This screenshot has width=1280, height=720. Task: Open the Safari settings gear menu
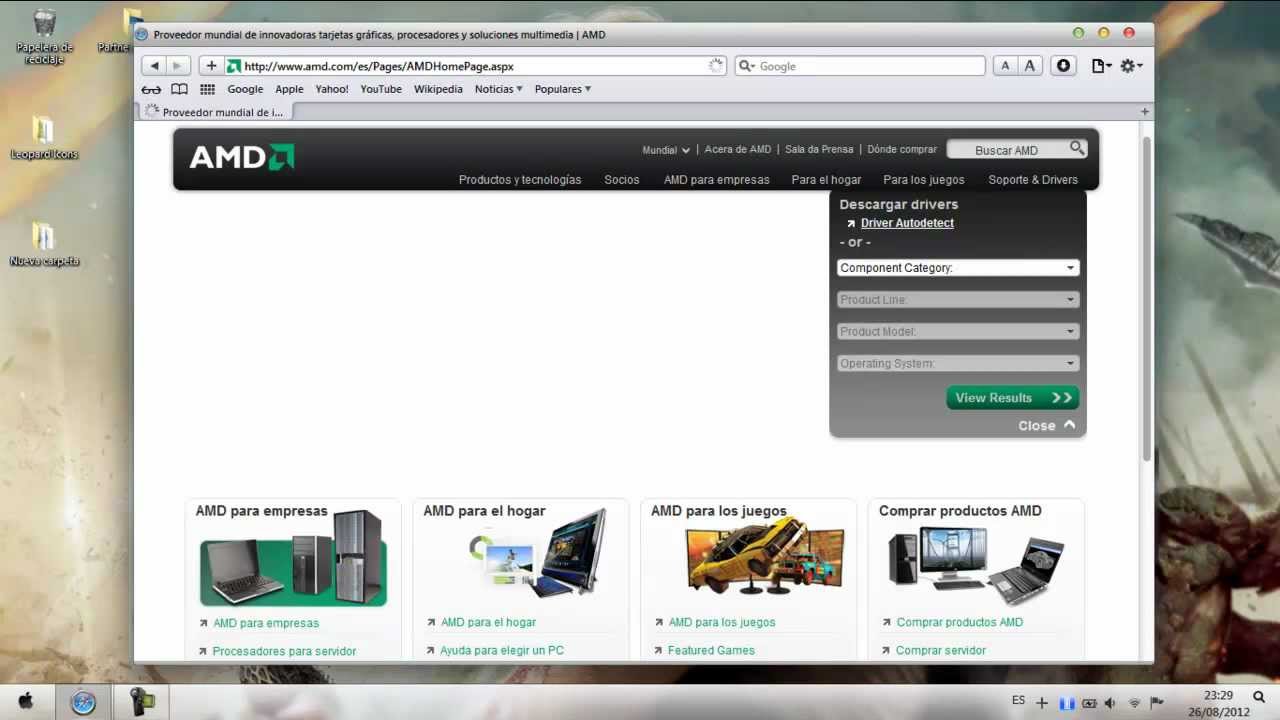click(x=1131, y=66)
